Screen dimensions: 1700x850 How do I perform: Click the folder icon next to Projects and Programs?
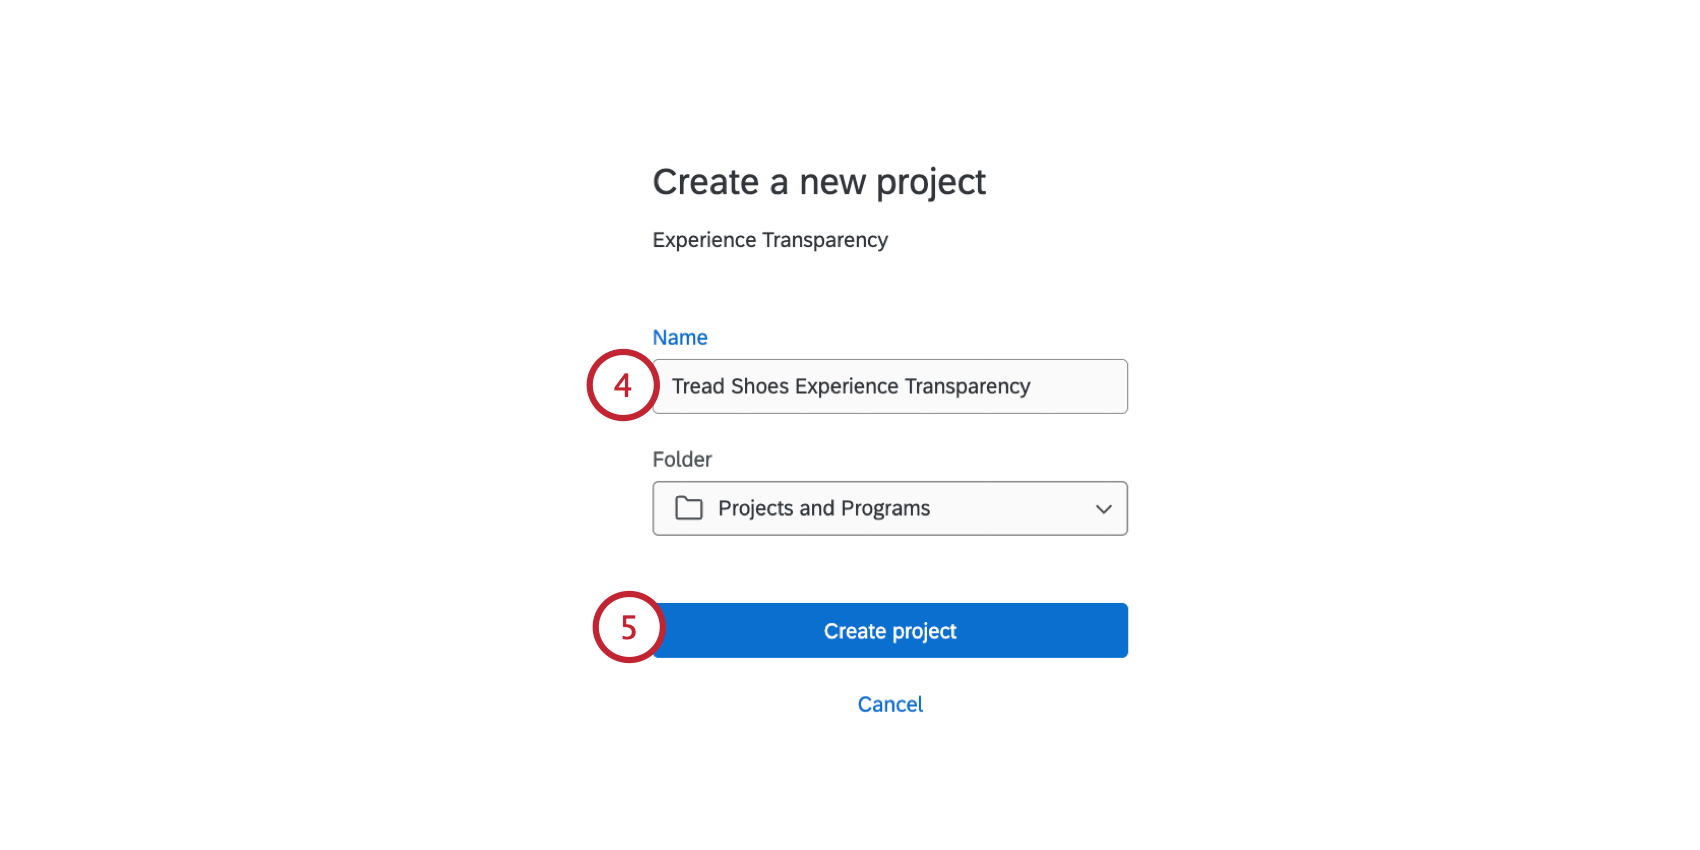689,508
